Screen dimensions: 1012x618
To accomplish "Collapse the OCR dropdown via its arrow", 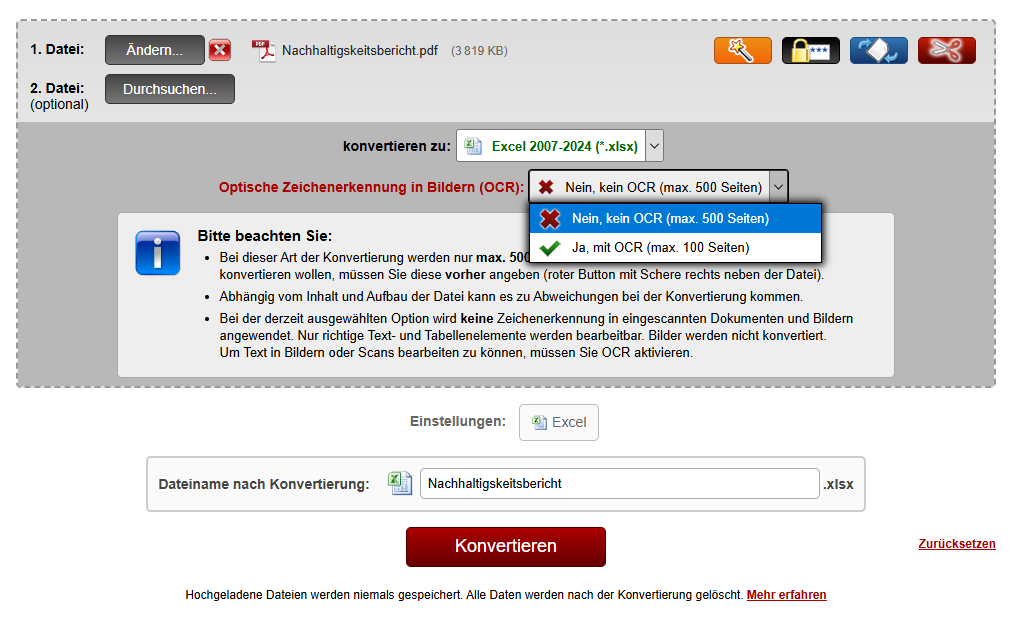I will tap(778, 187).
